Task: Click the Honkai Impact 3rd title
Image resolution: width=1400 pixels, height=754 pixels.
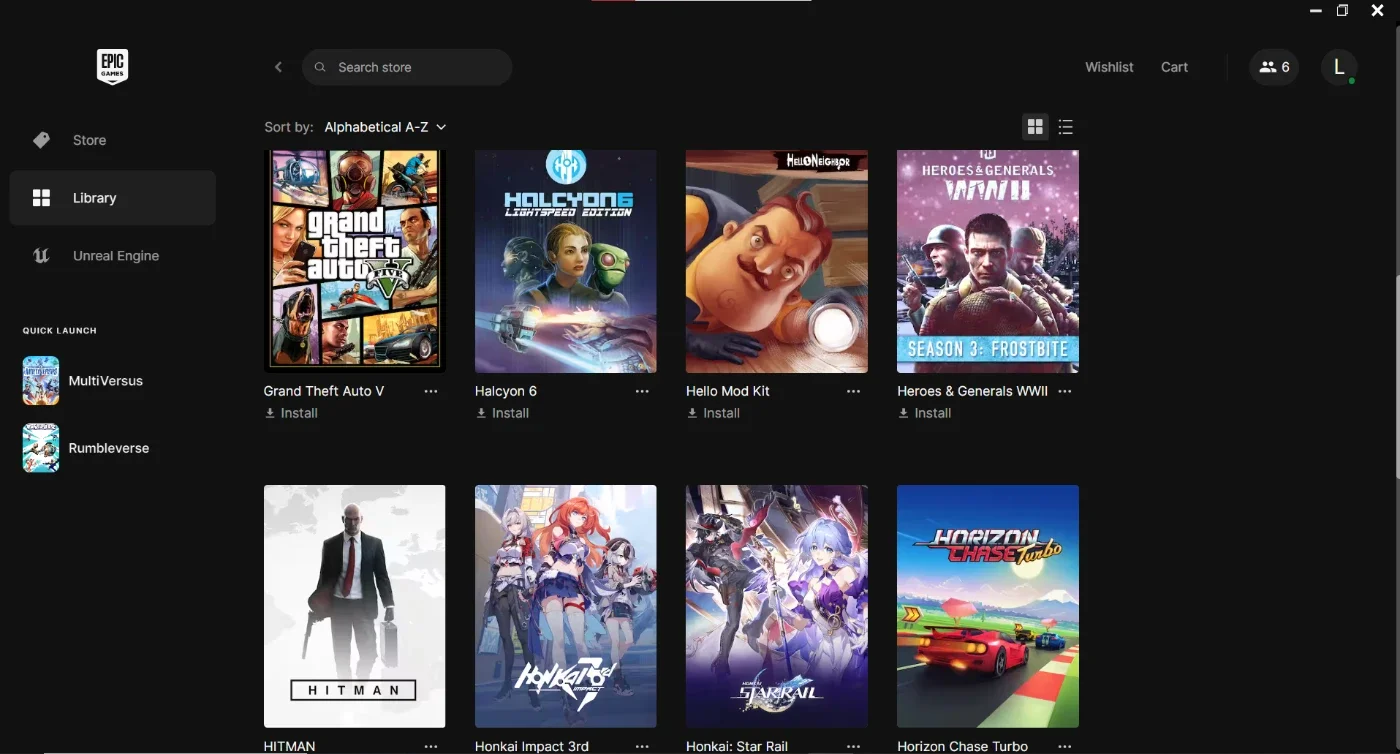Action: coord(532,746)
